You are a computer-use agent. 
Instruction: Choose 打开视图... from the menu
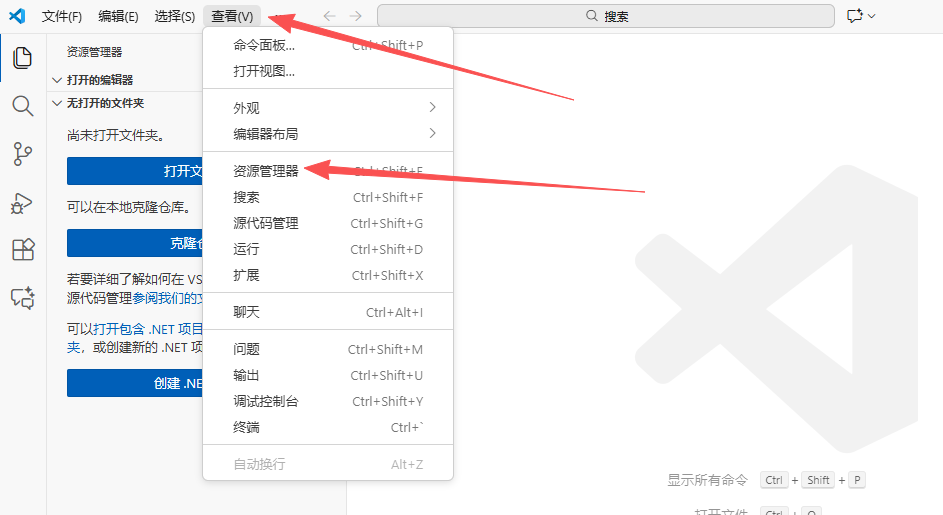click(x=328, y=71)
